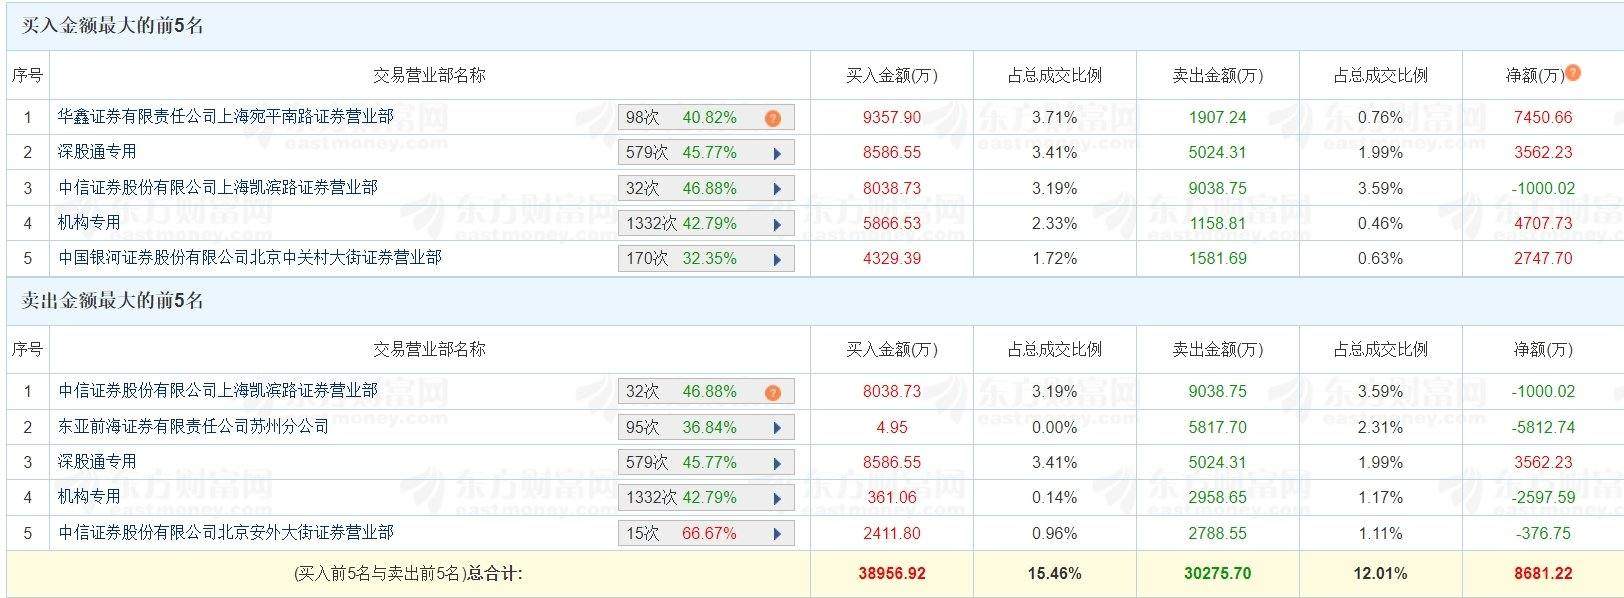Expand the 深股通专用 arrow in the sell top-5 table
This screenshot has width=1624, height=598.
tap(777, 463)
